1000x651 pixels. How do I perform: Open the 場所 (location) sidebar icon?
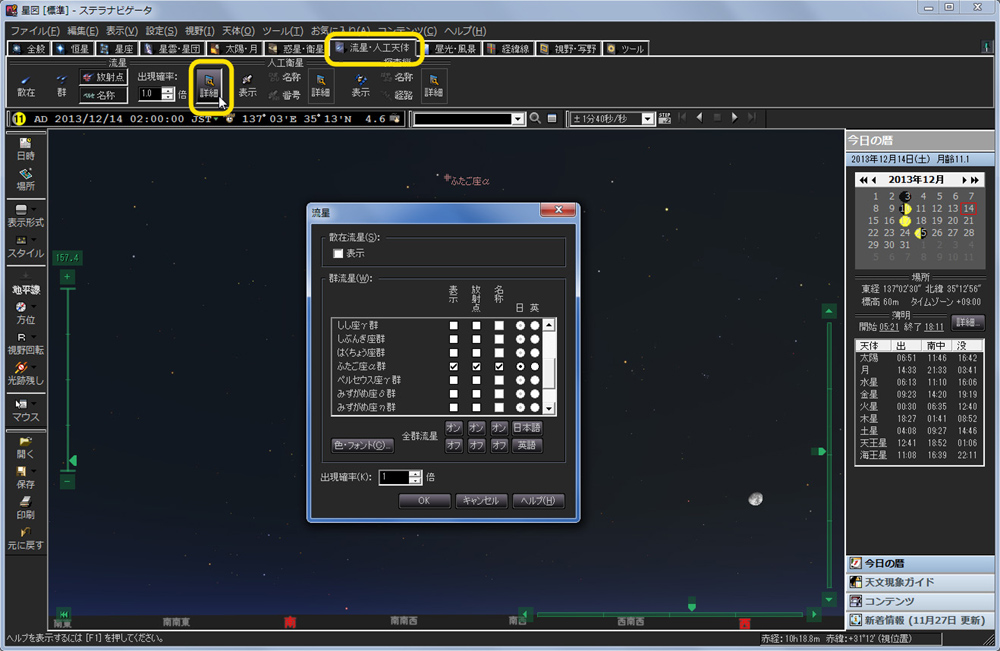pos(26,179)
